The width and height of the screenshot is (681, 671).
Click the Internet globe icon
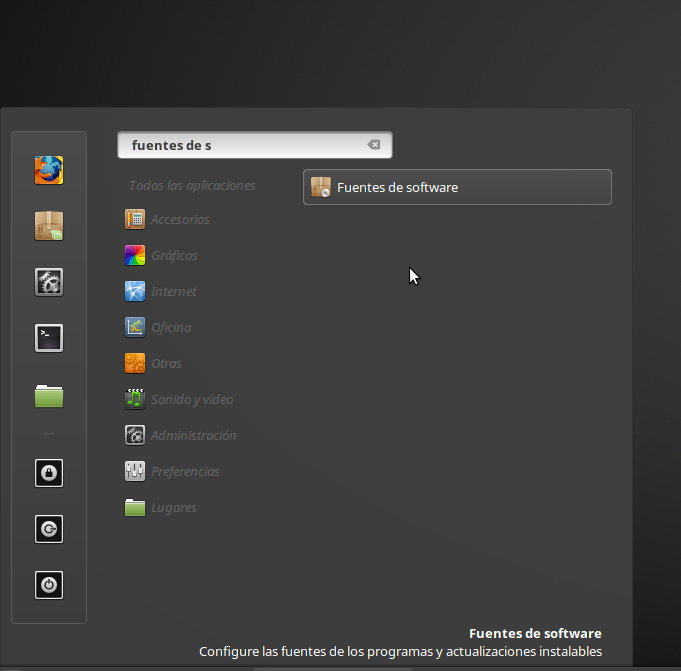[135, 291]
